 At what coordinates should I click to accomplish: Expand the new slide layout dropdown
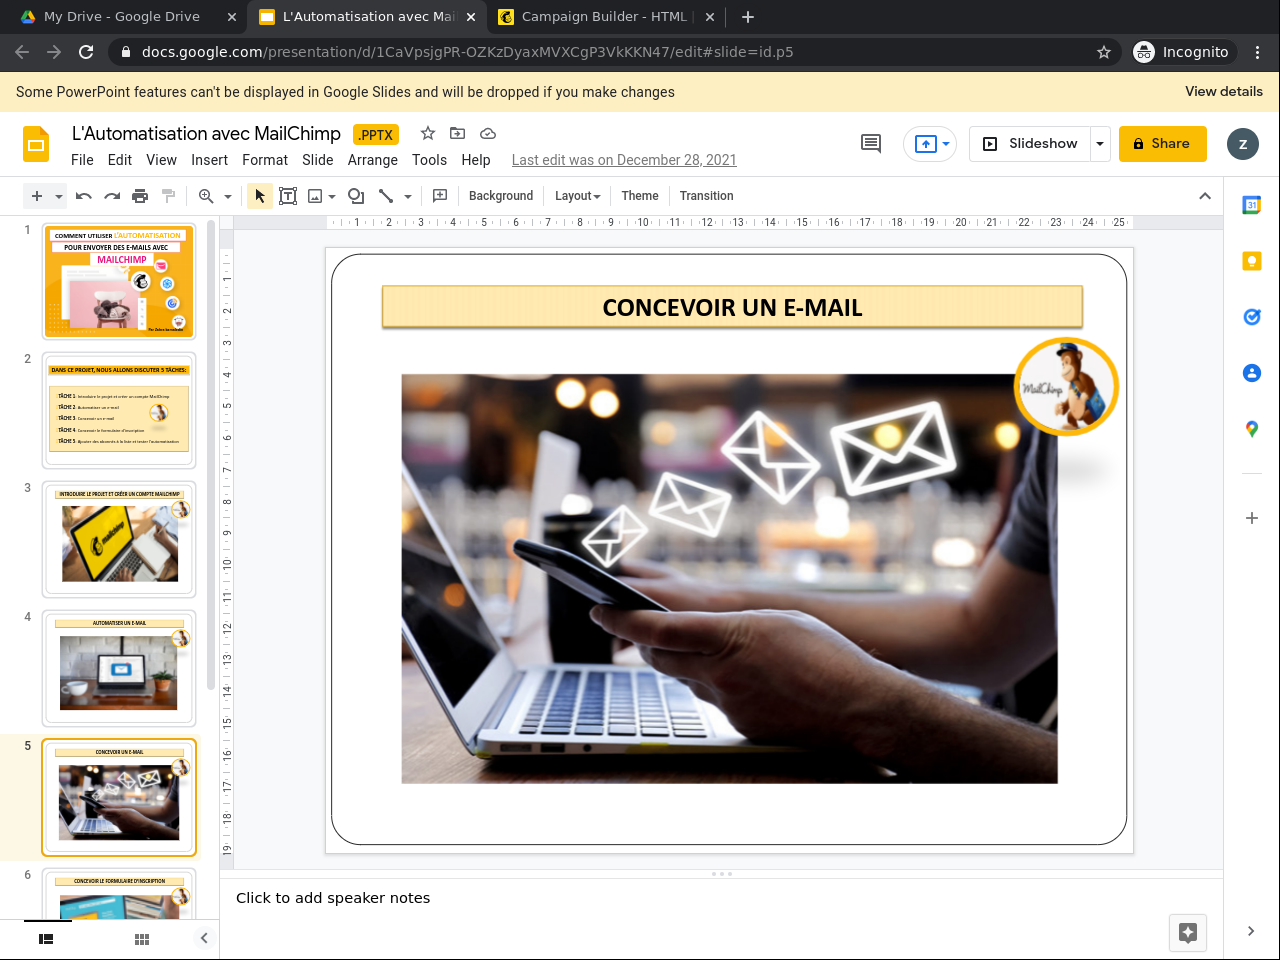tap(59, 196)
